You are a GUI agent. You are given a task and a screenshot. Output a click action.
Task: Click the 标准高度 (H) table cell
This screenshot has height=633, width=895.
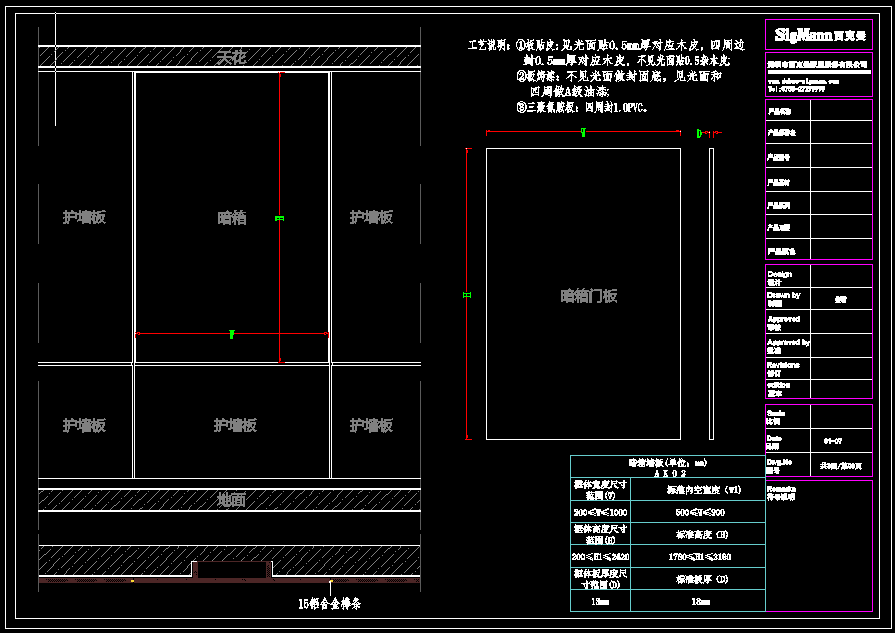696,534
